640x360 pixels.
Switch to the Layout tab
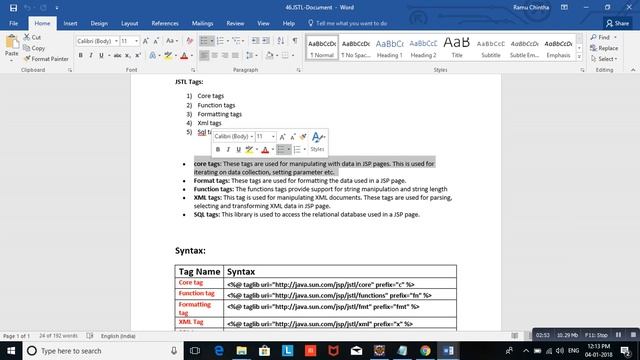[129, 23]
